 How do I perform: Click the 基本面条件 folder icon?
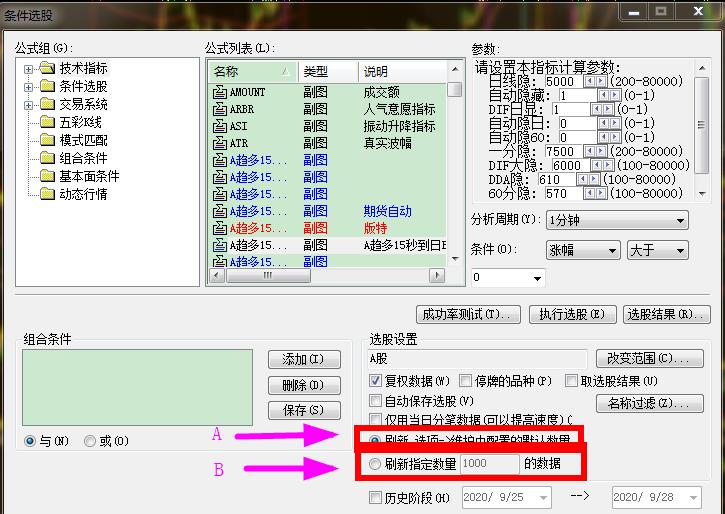click(46, 176)
